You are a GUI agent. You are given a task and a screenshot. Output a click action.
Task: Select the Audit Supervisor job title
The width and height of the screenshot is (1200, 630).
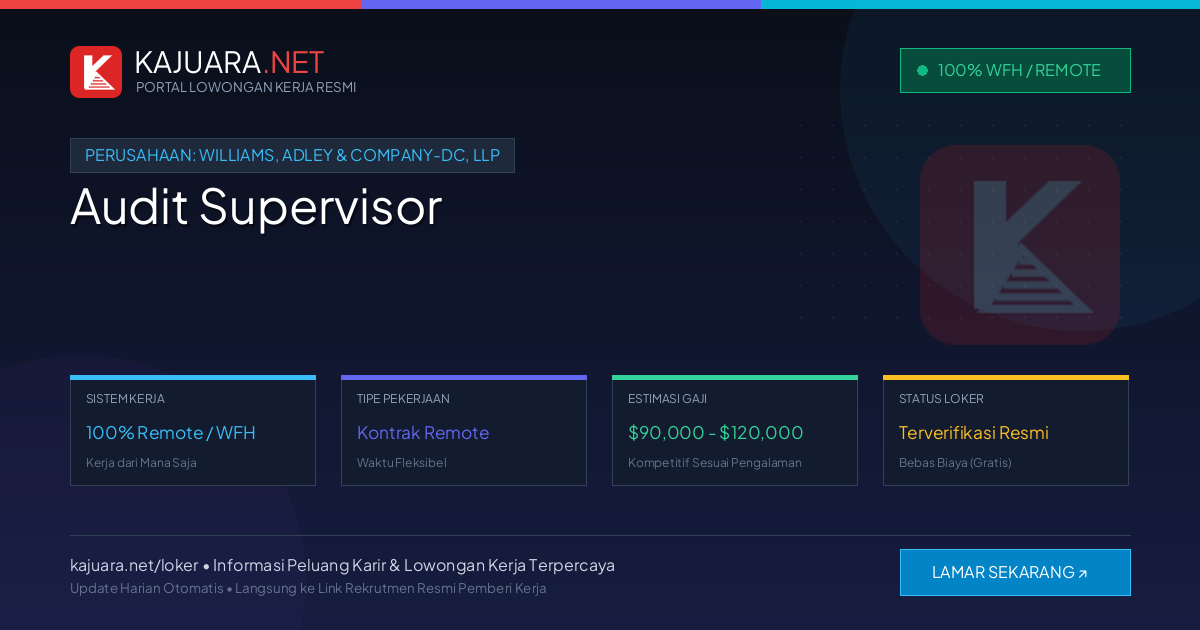pyautogui.click(x=256, y=206)
